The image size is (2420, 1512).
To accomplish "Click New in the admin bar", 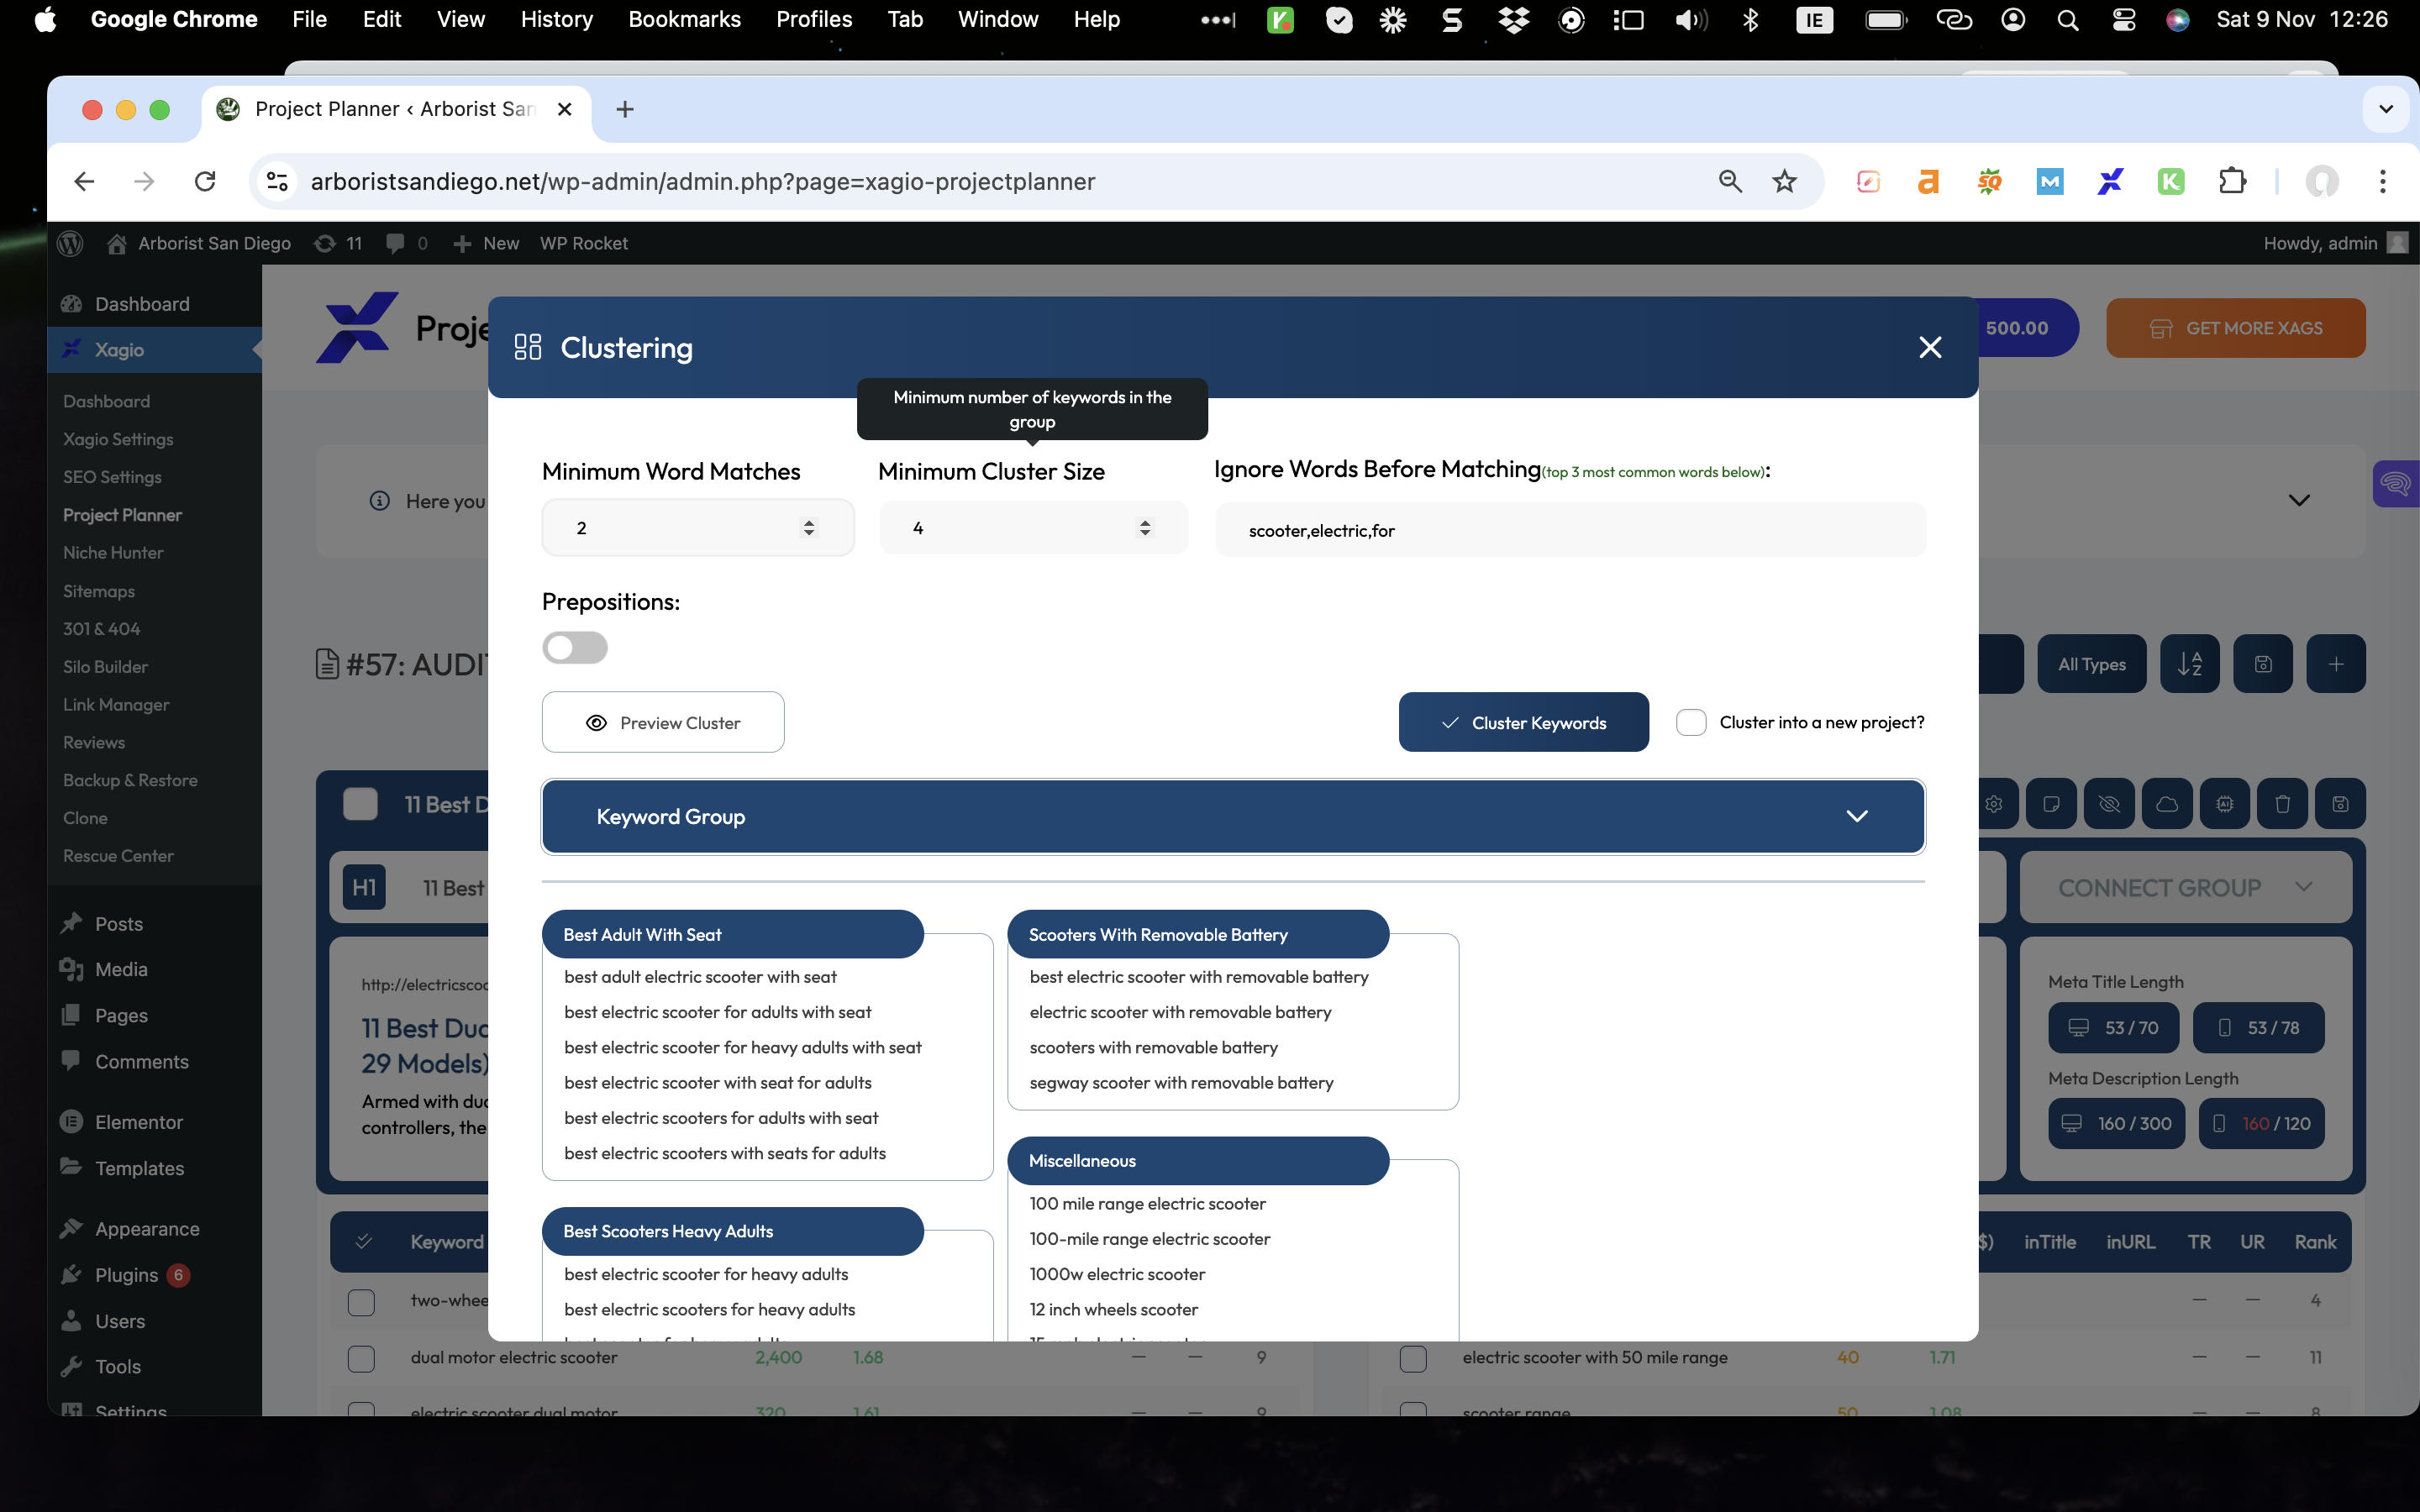I will 486,243.
